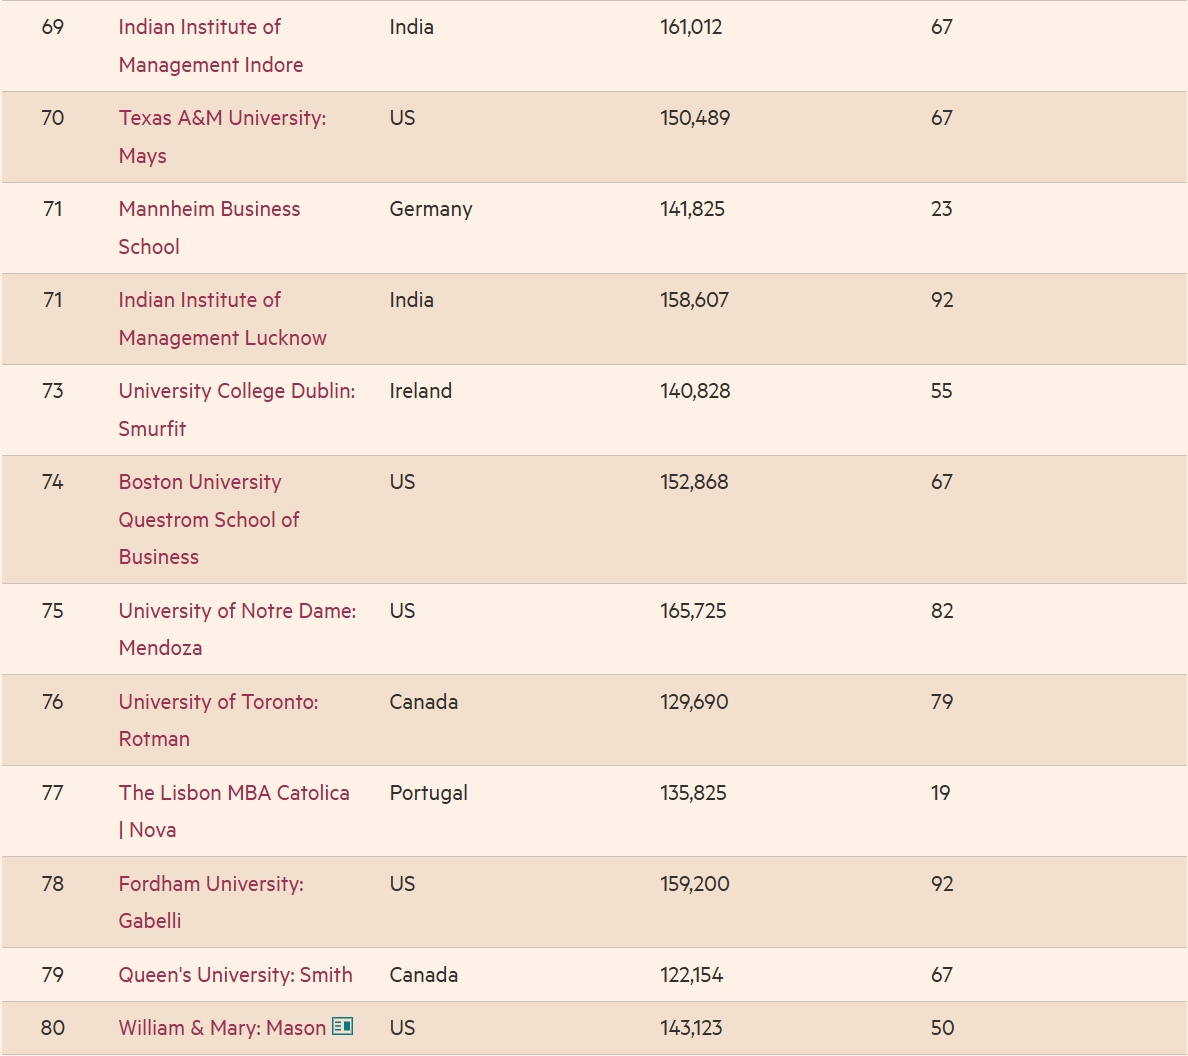1188x1056 pixels.
Task: Click value 82 in the Notre Dame row
Action: click(942, 611)
